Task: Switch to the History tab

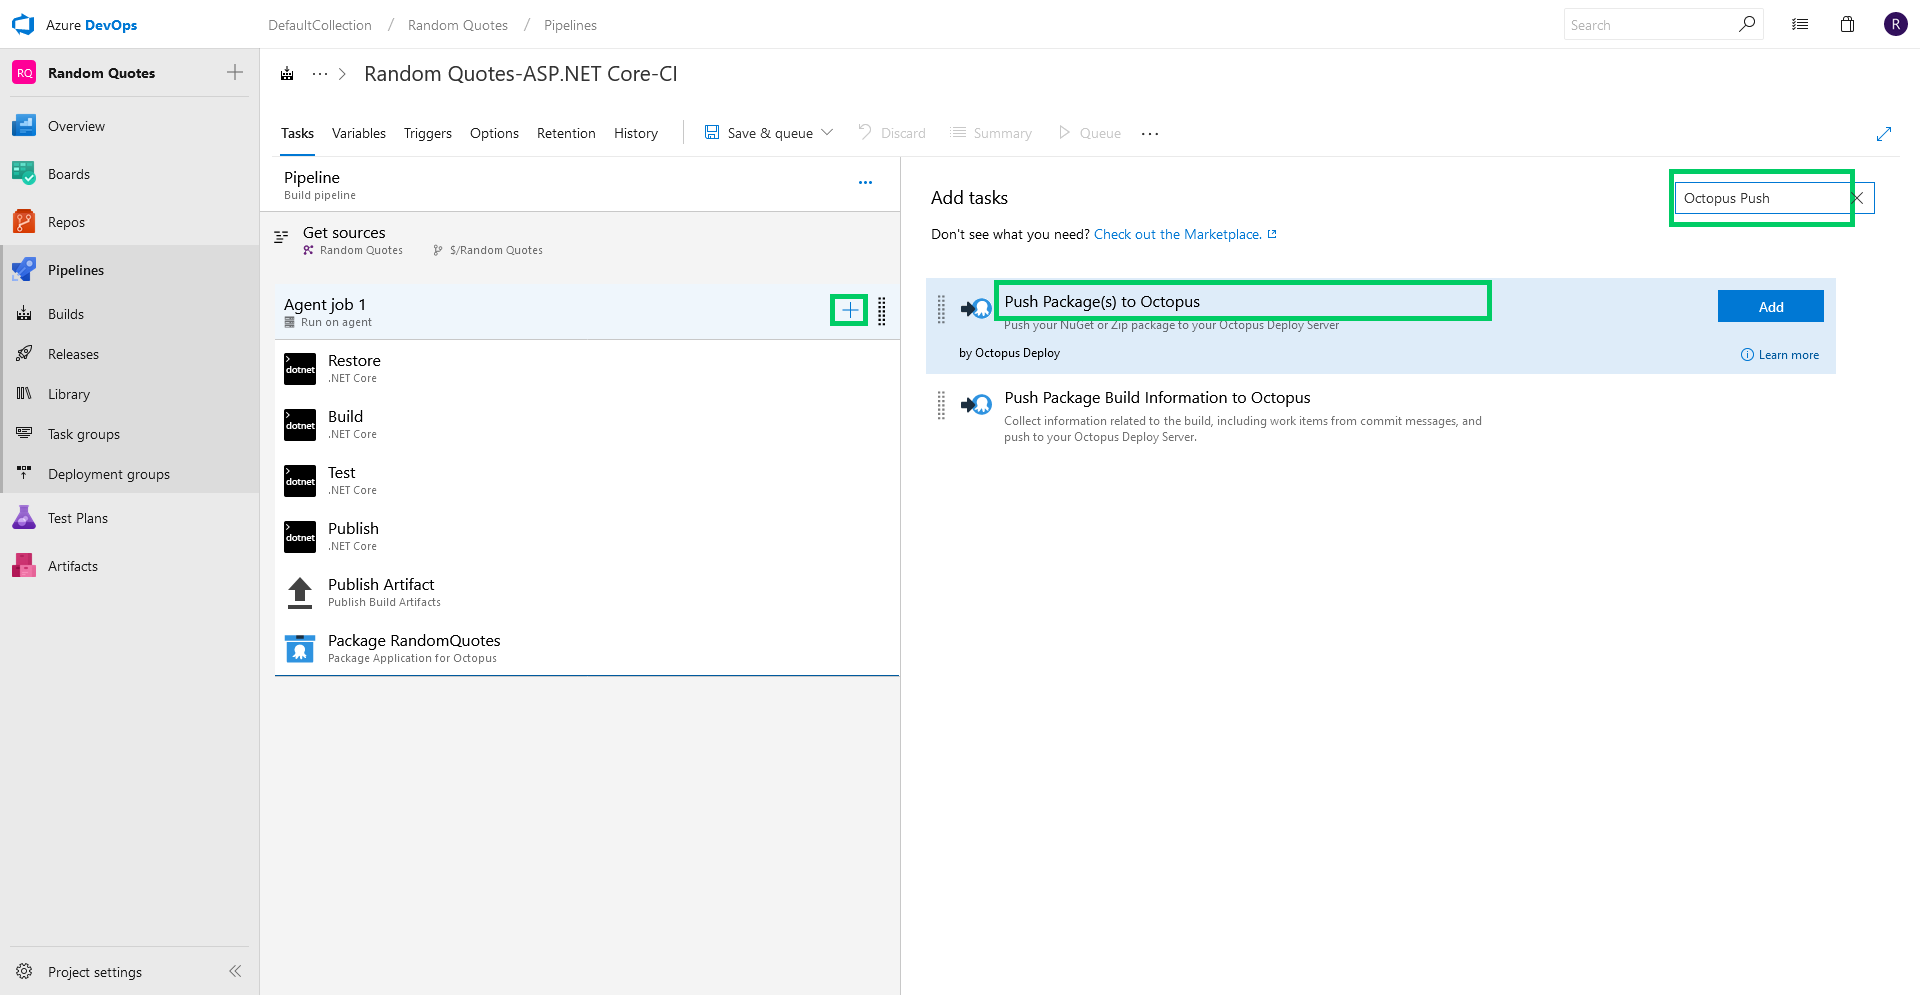Action: pyautogui.click(x=636, y=133)
